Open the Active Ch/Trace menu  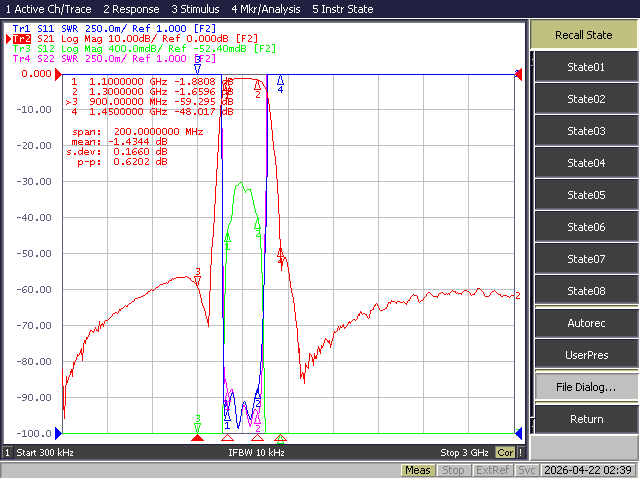tap(48, 9)
